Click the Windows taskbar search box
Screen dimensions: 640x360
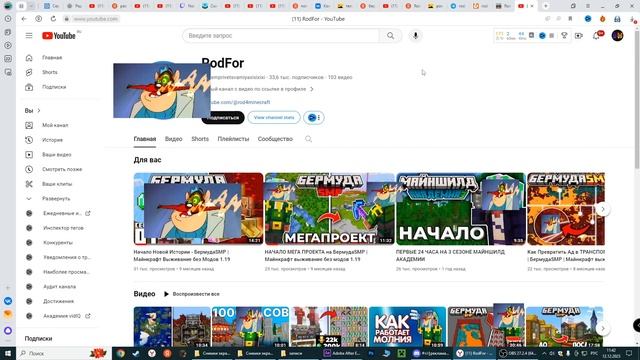(x=63, y=353)
